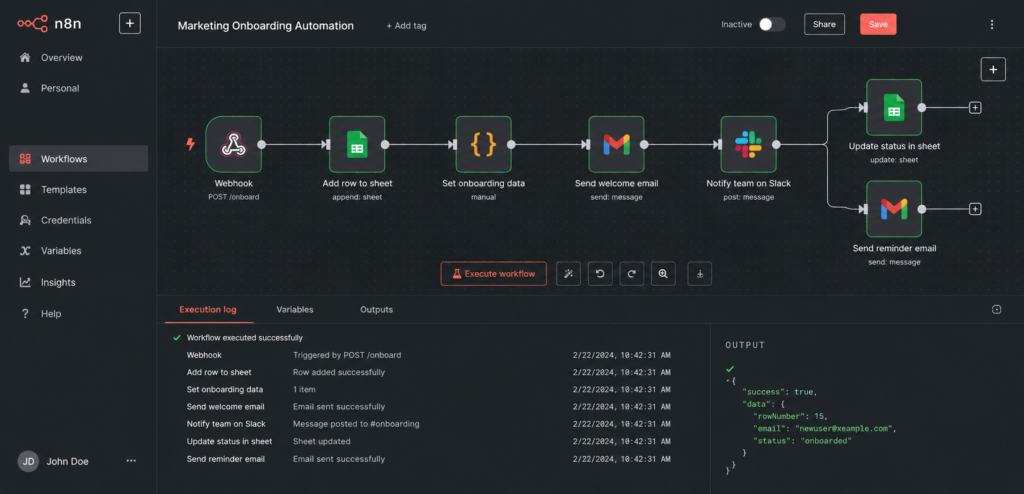Click the Execute workflow button
Screen dimensions: 1024x494
pyautogui.click(x=494, y=274)
